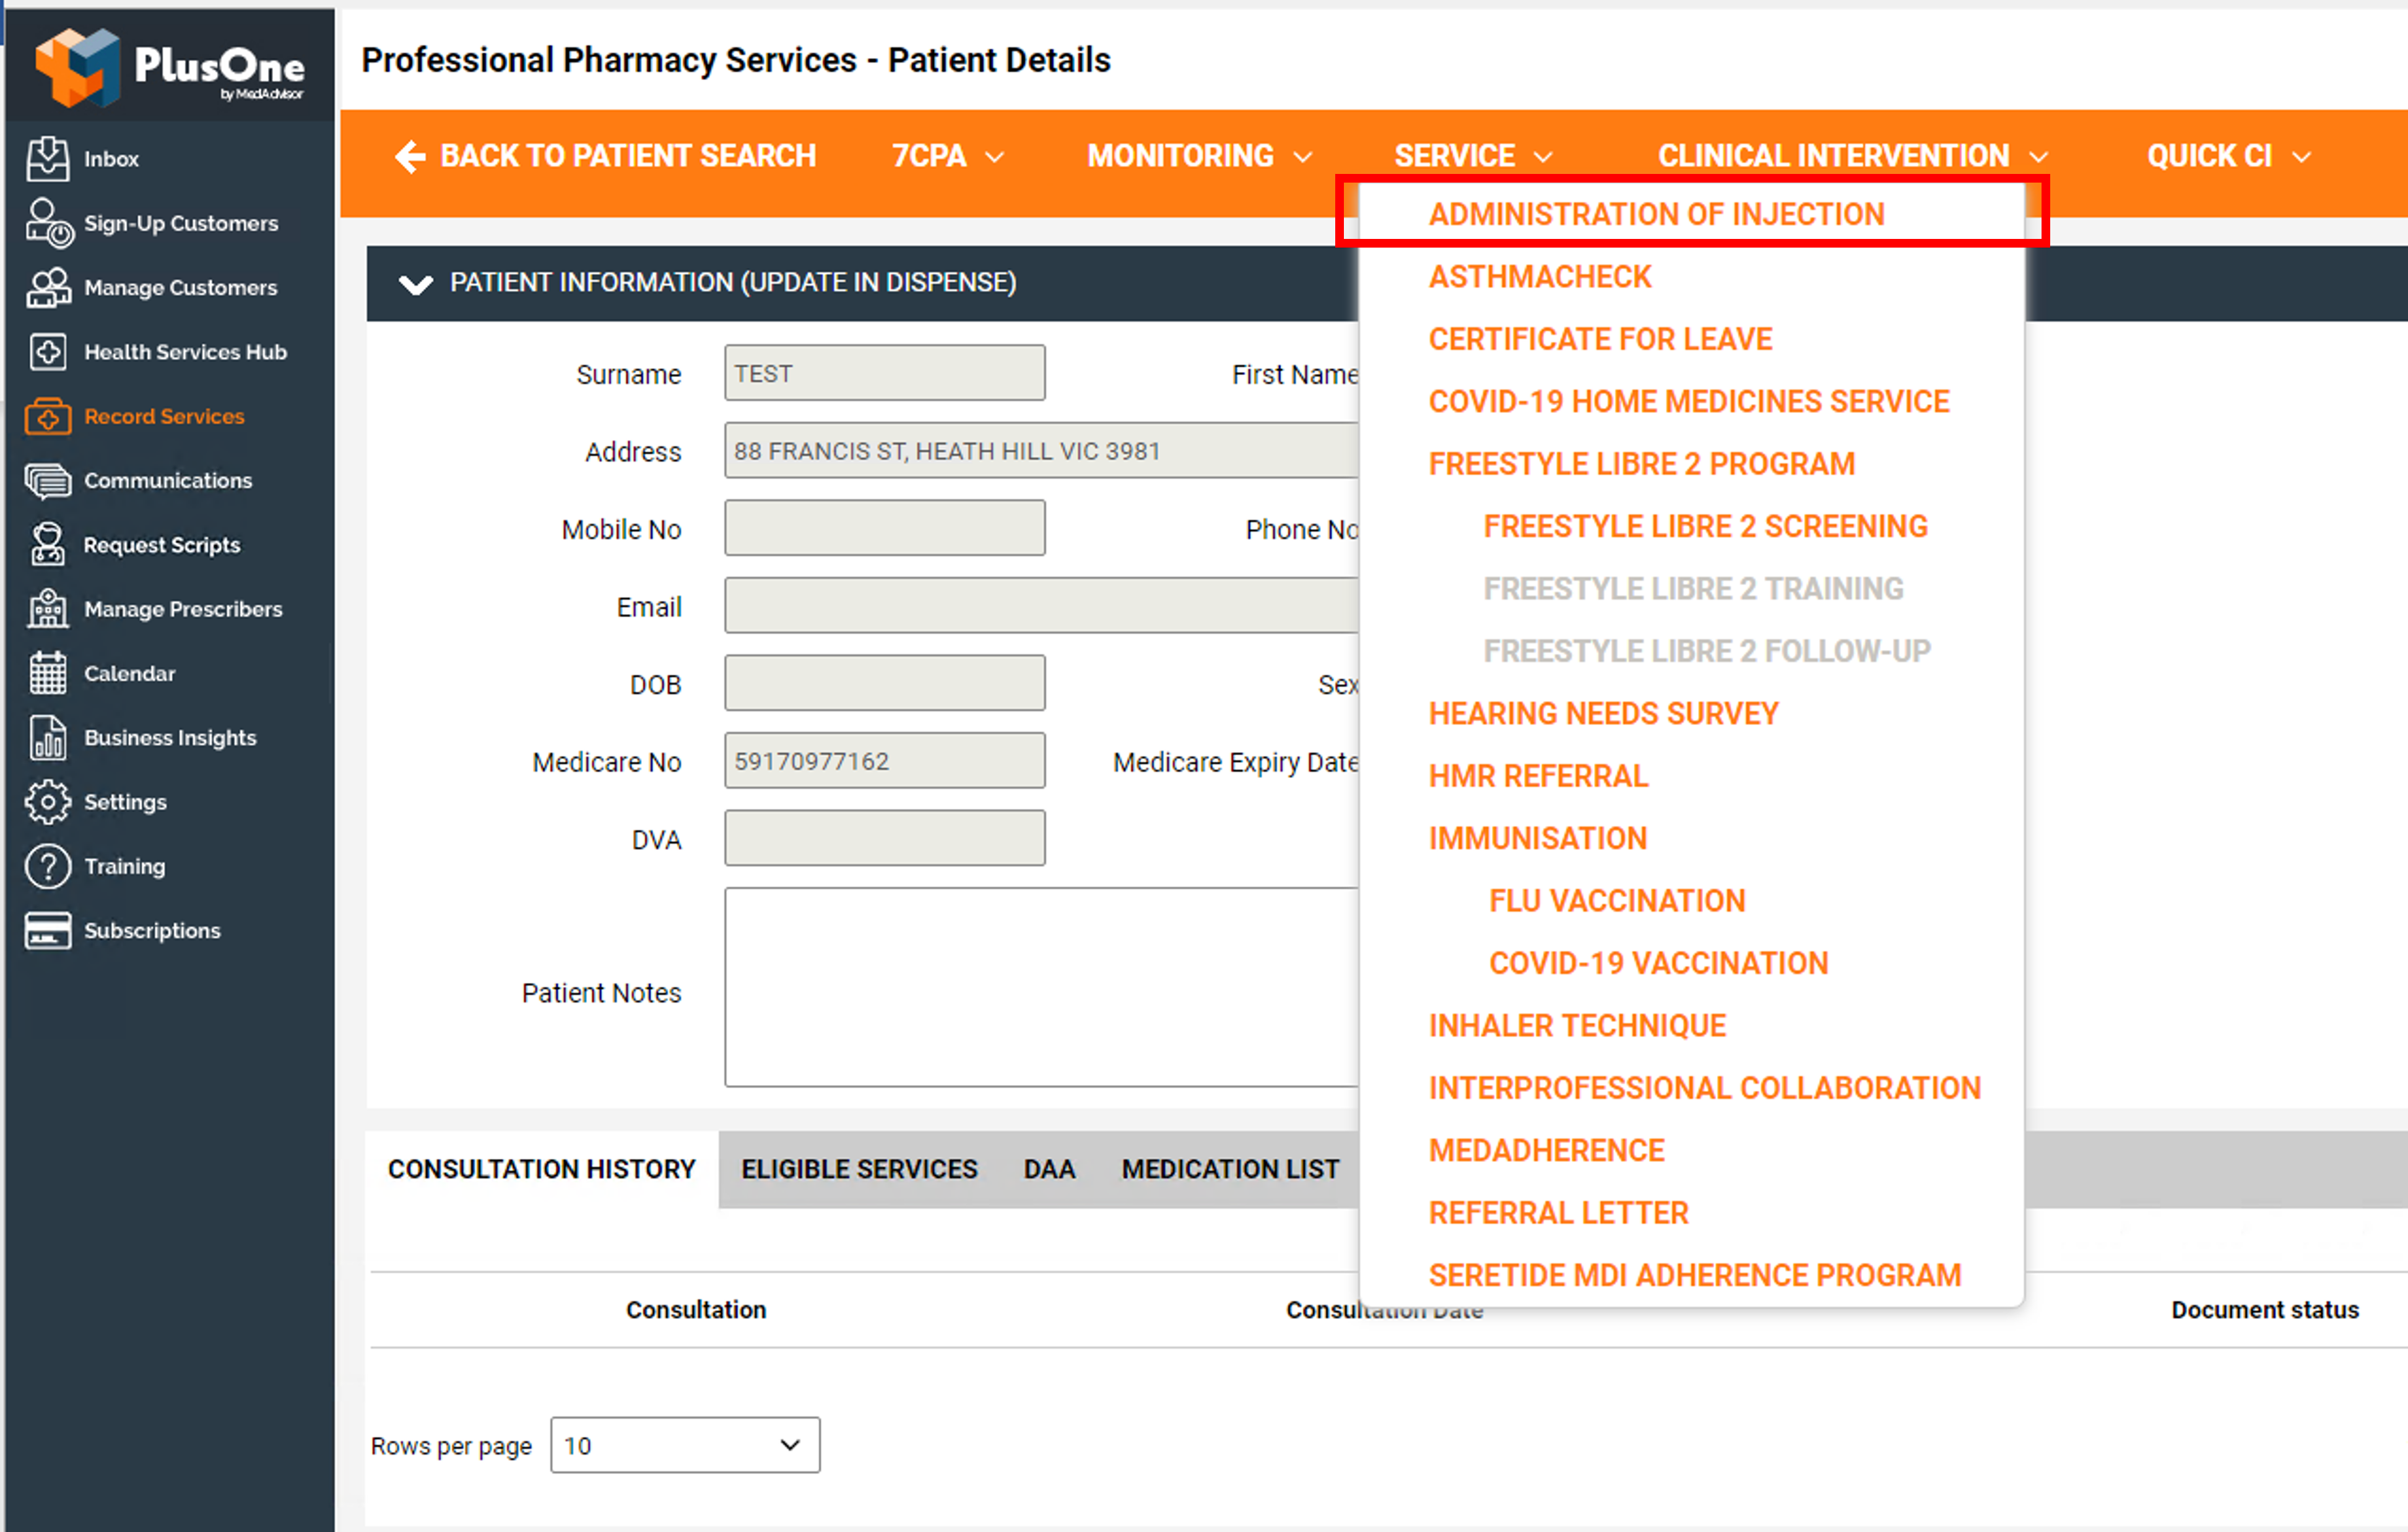2408x1532 pixels.
Task: Click the Inbox sidebar icon
Action: (x=48, y=158)
